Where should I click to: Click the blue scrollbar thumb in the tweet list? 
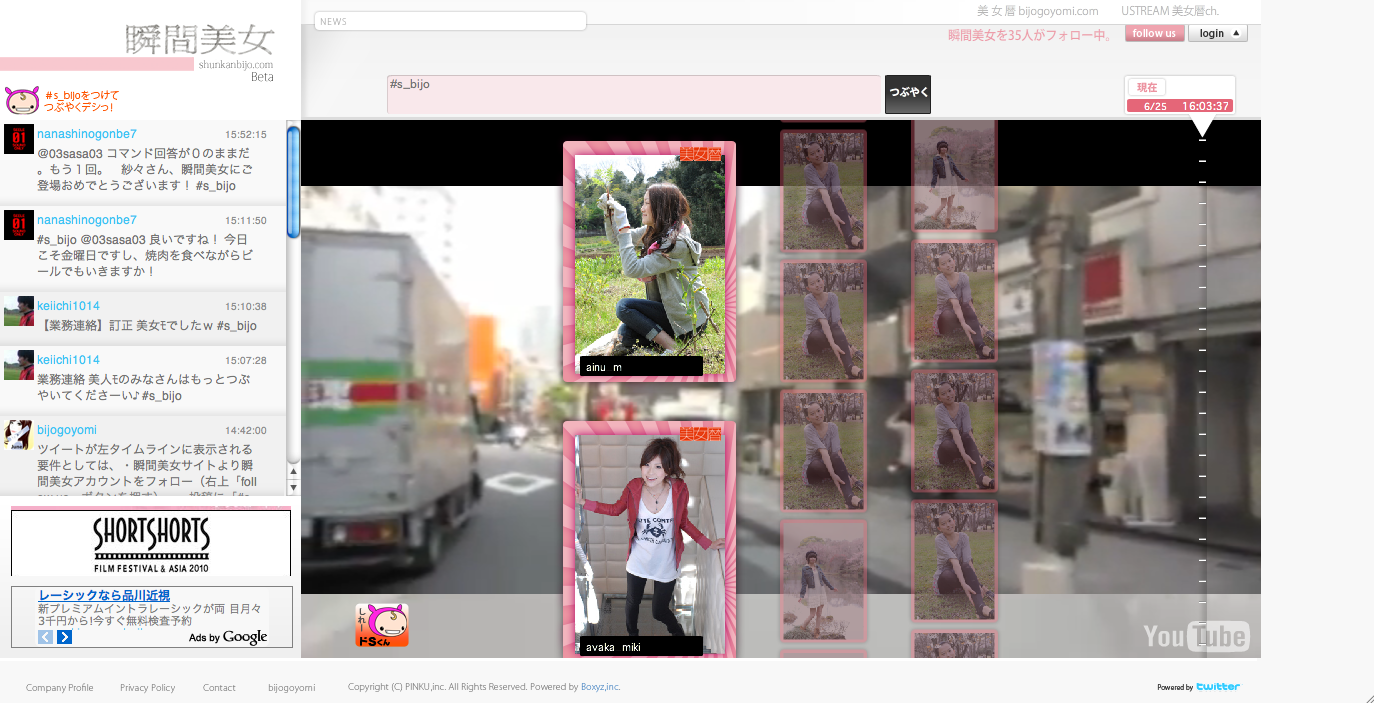click(x=293, y=180)
